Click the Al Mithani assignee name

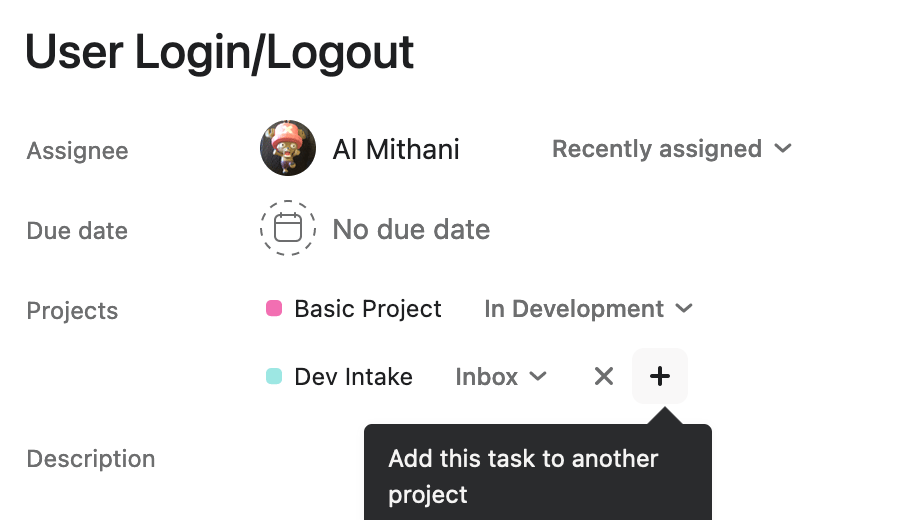click(x=396, y=149)
